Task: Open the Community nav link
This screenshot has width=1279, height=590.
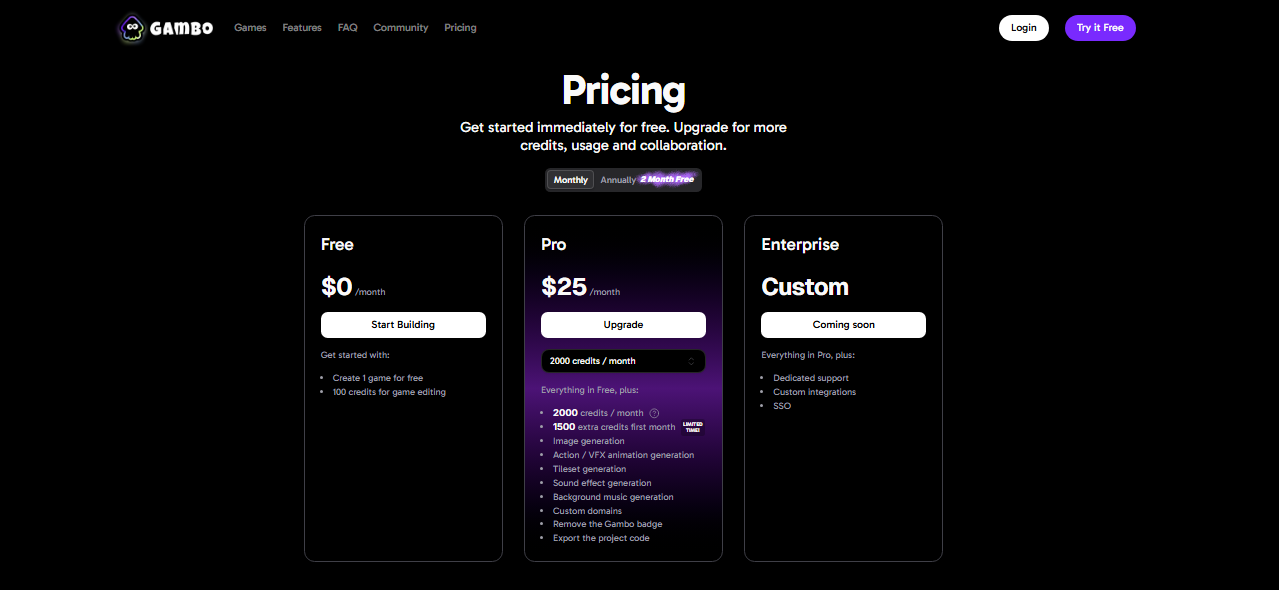Action: click(x=401, y=28)
